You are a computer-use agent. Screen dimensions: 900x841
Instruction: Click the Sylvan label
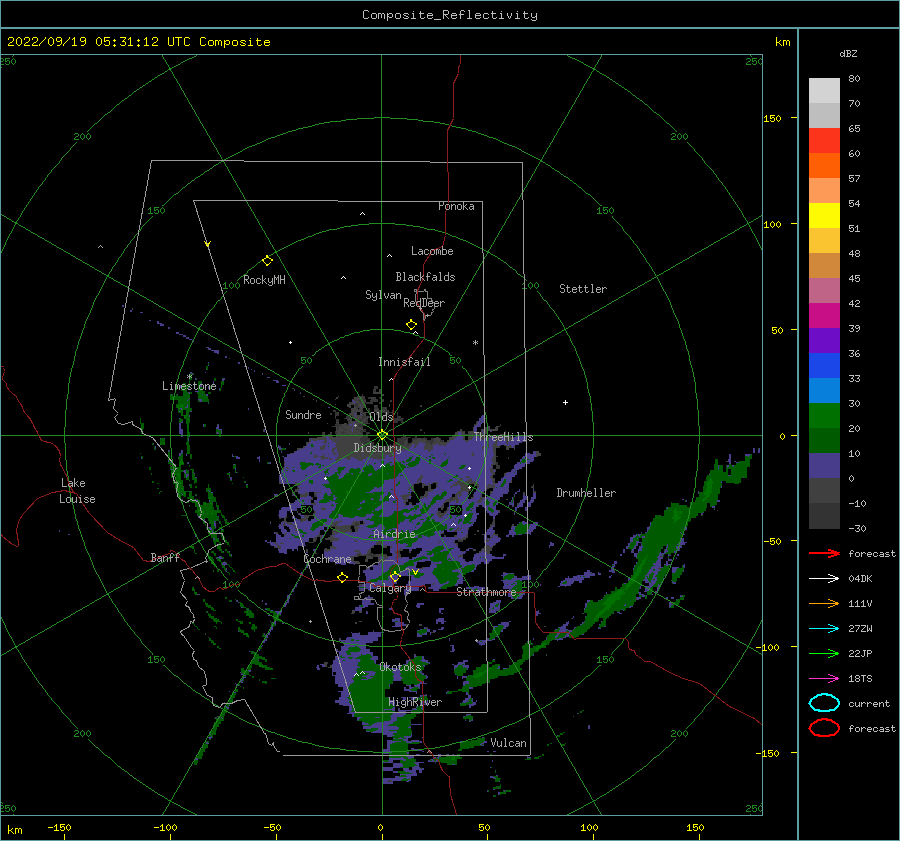tap(383, 295)
